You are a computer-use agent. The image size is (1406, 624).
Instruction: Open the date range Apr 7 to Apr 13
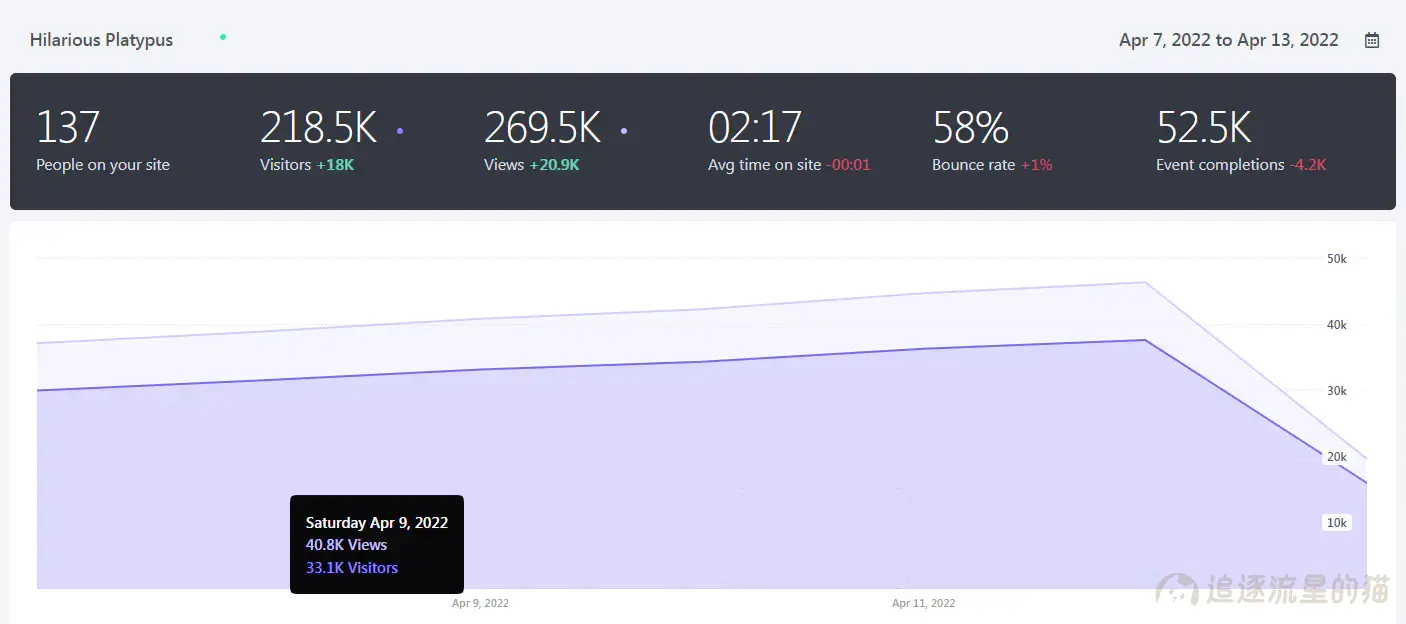(1228, 40)
